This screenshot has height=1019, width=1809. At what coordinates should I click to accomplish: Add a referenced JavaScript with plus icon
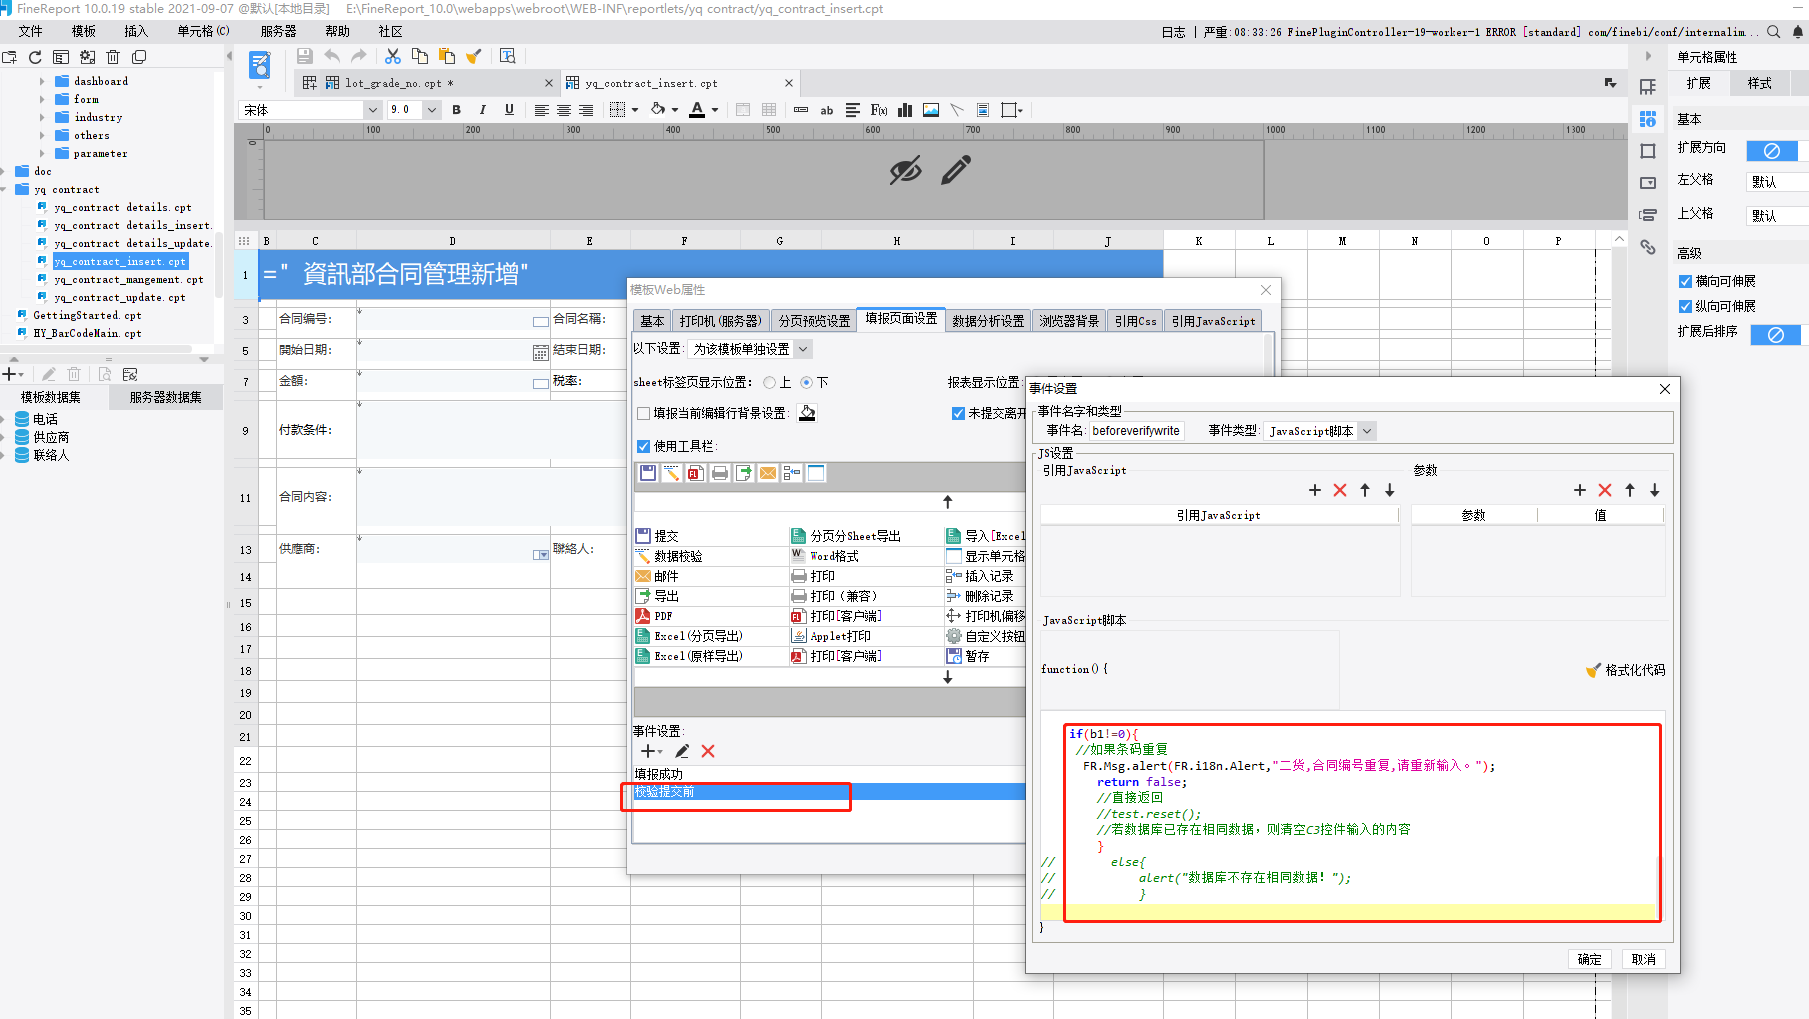pyautogui.click(x=1315, y=490)
